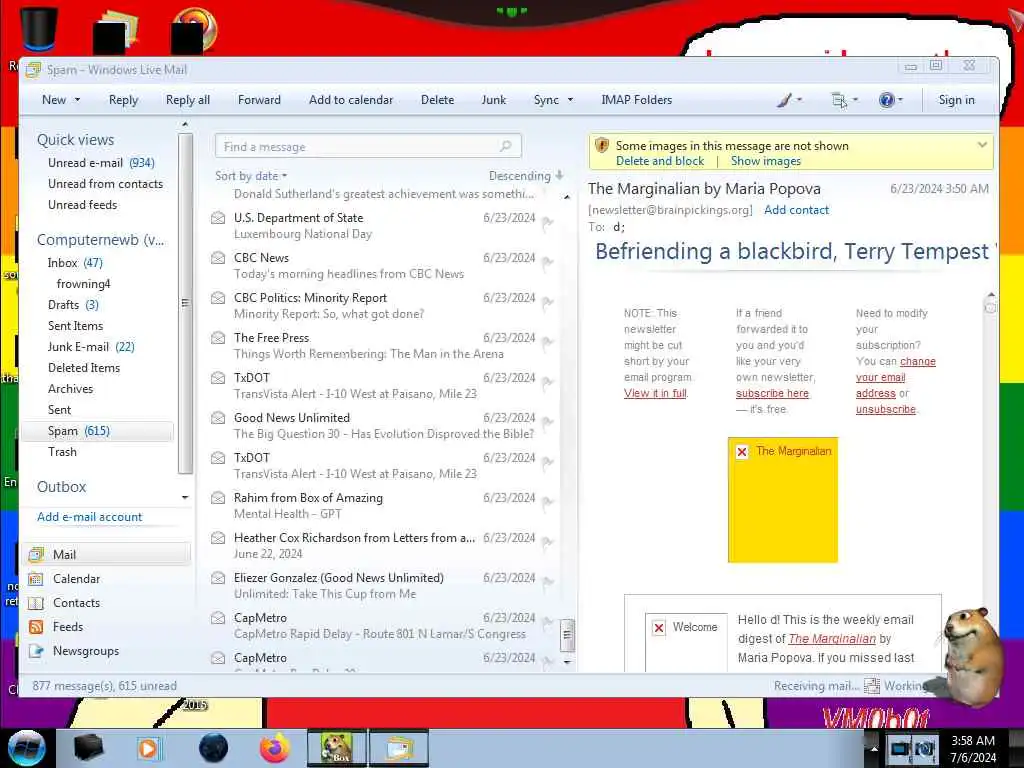Image resolution: width=1024 pixels, height=768 pixels.
Task: Open the Newsgroups icon
Action: pos(37,651)
